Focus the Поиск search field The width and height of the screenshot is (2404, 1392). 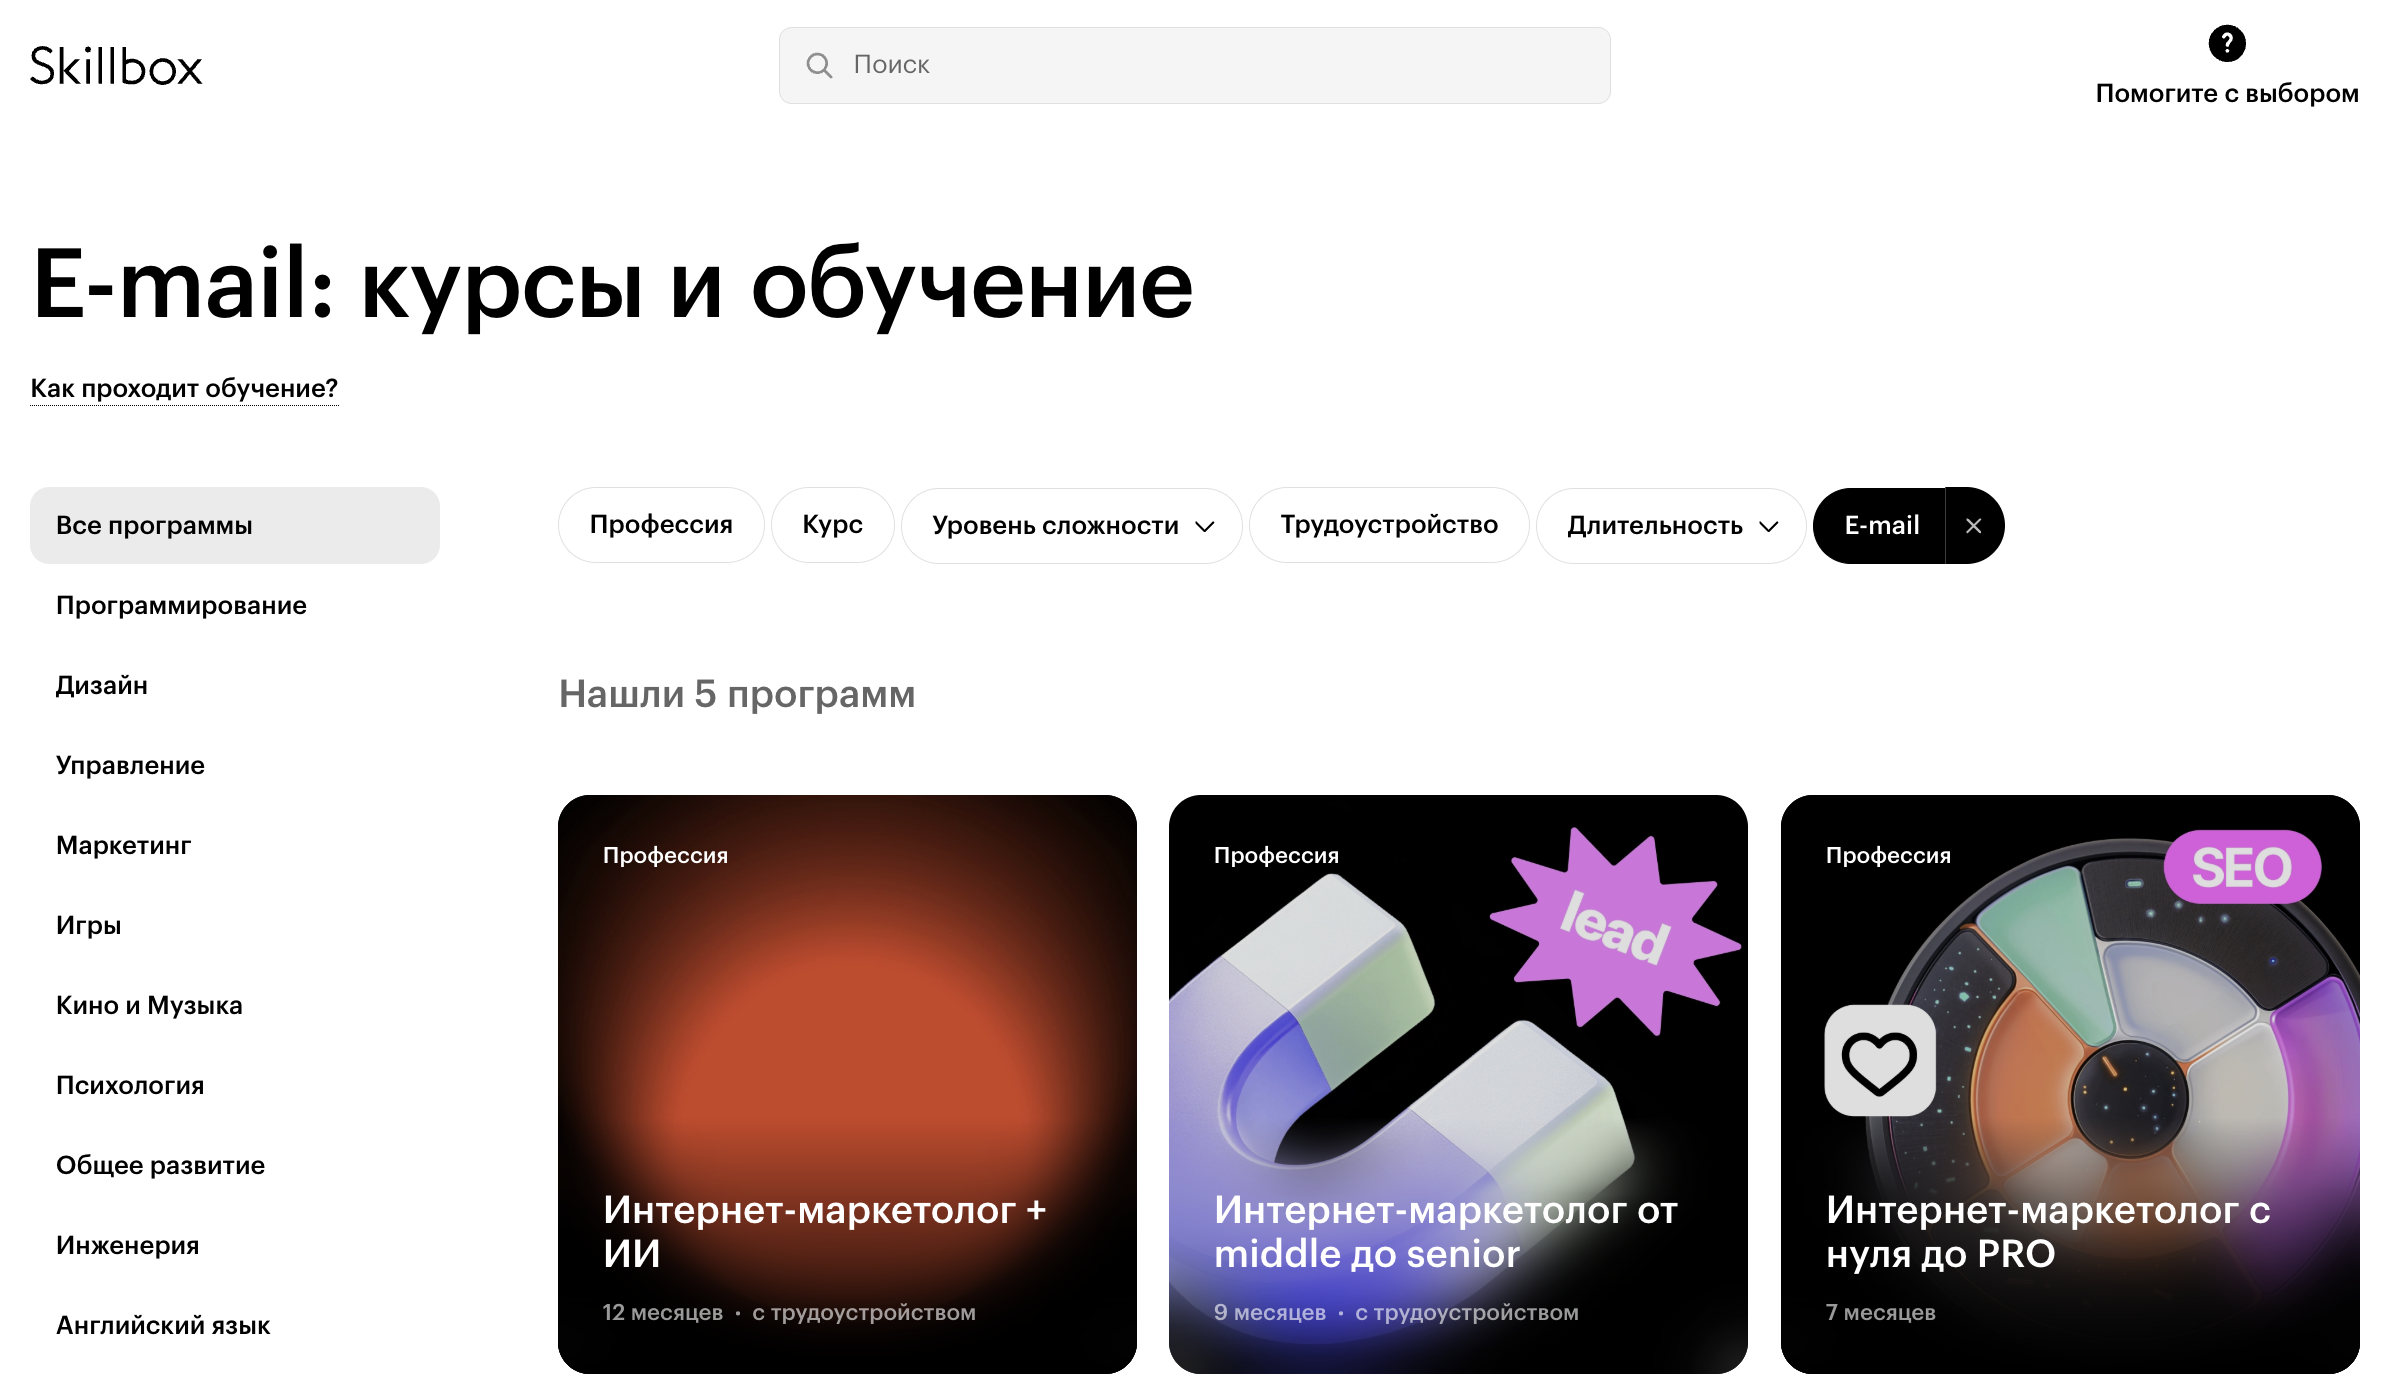click(1194, 65)
